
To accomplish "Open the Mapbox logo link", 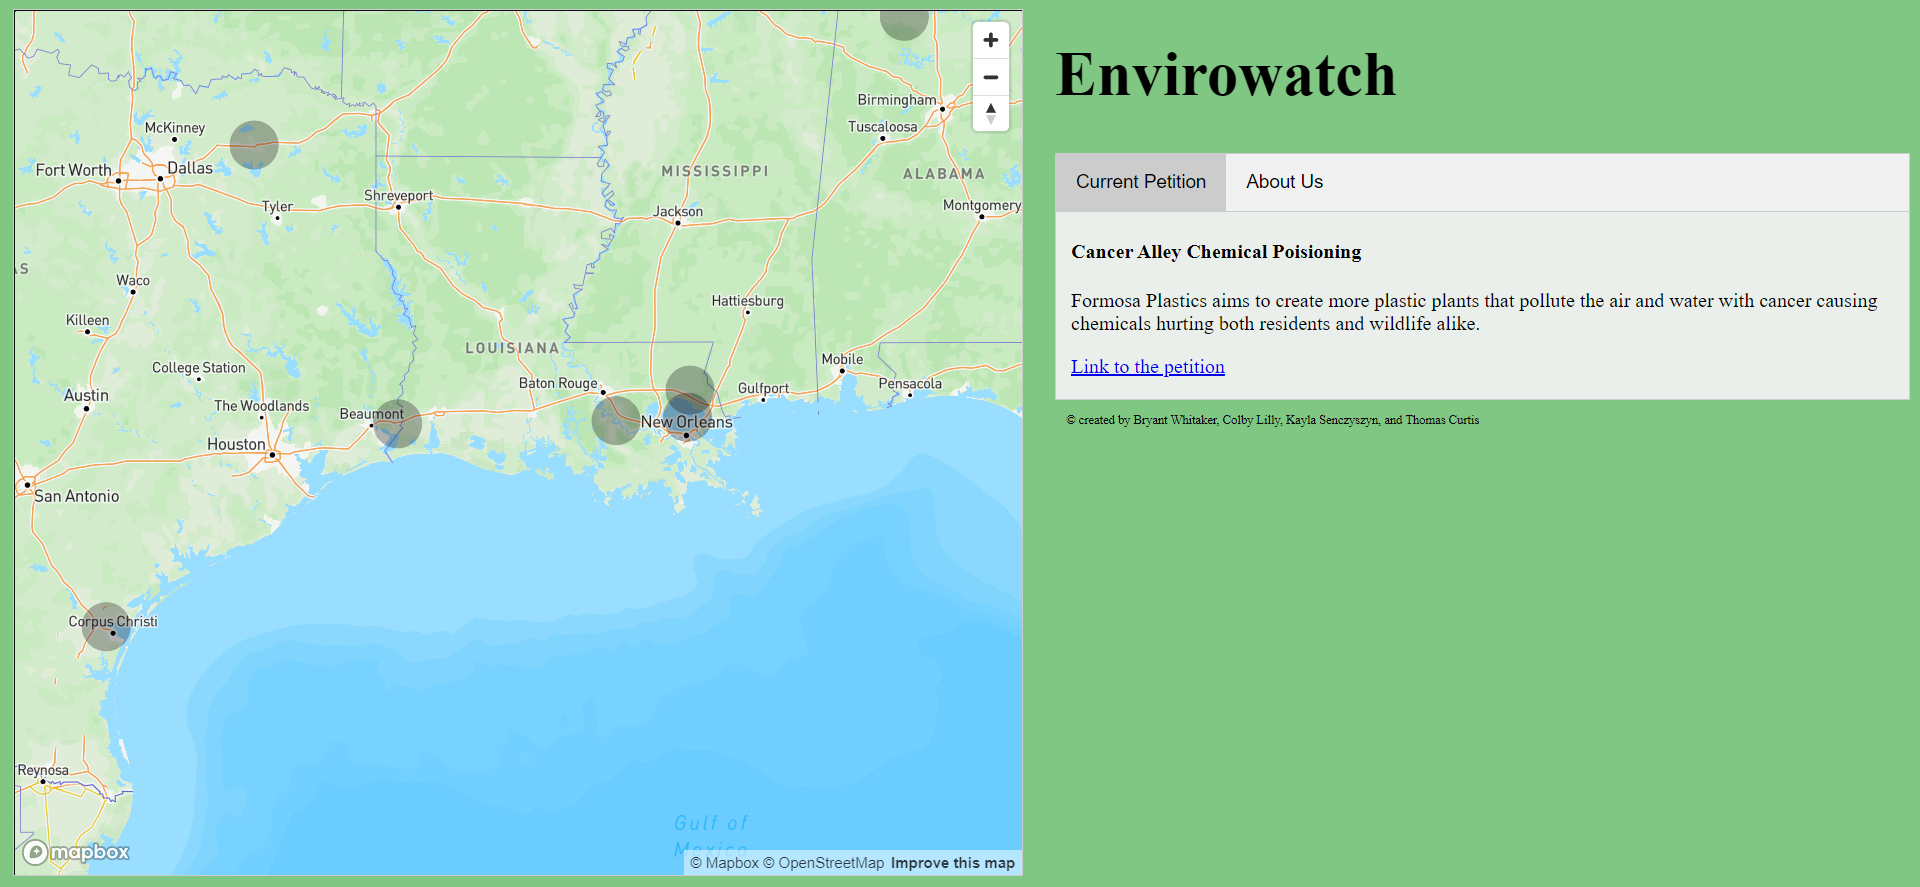I will click(x=77, y=852).
